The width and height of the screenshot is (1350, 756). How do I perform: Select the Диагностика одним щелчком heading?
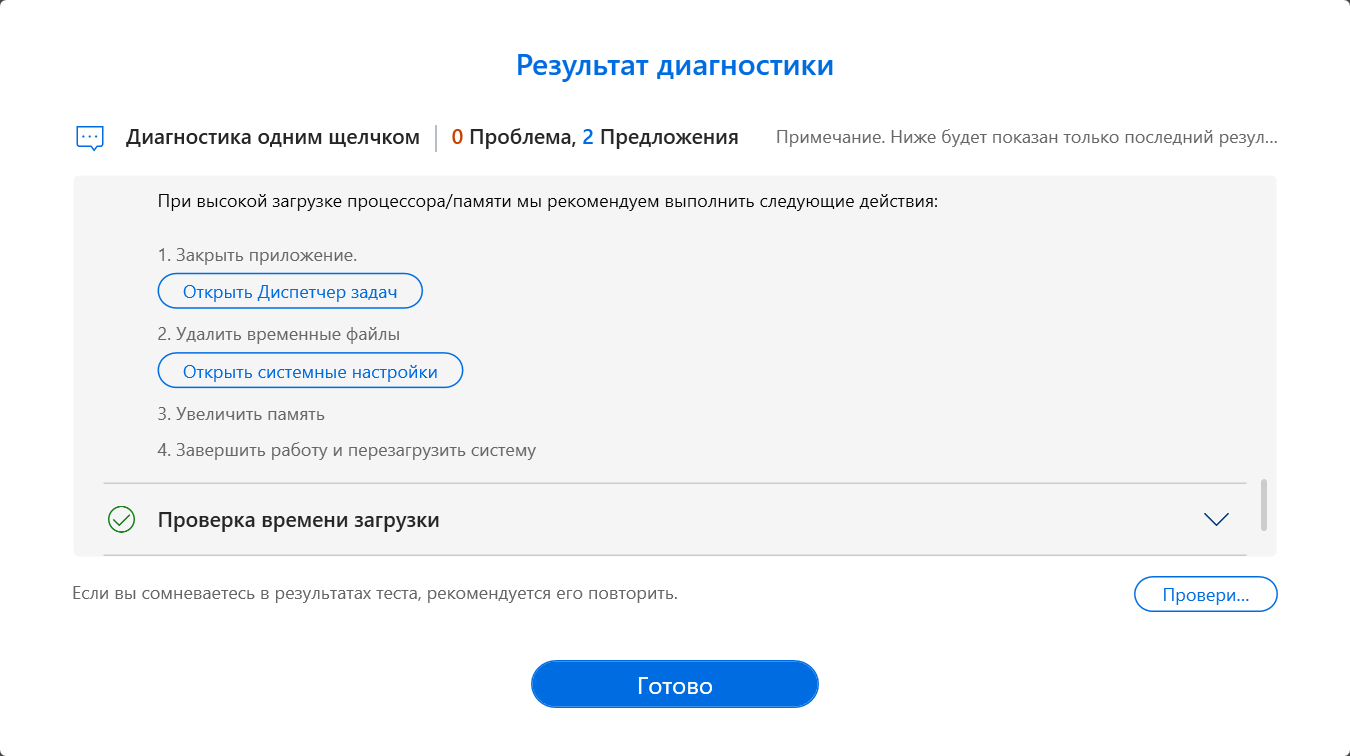273,138
